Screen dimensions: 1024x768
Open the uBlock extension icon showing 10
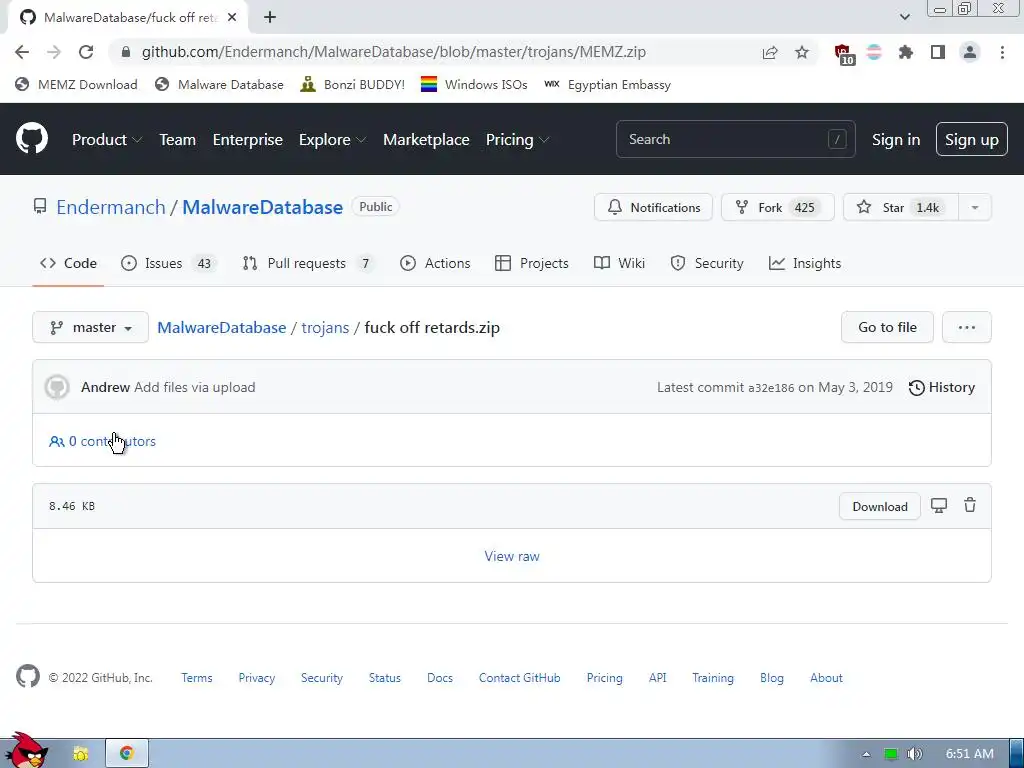coord(844,54)
